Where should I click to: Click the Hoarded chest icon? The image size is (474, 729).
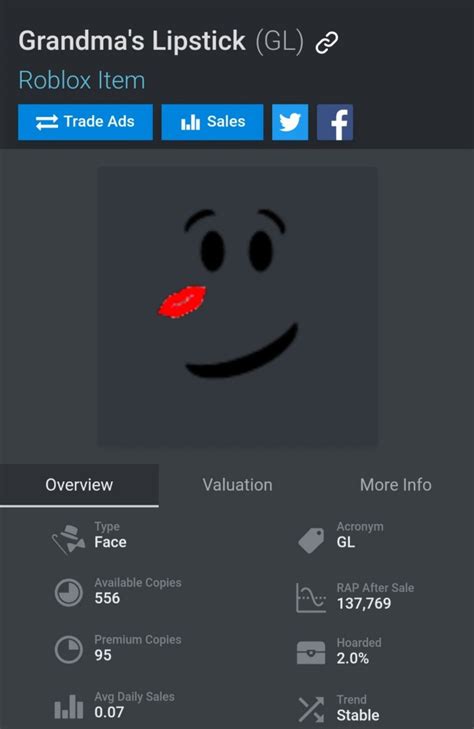[311, 652]
